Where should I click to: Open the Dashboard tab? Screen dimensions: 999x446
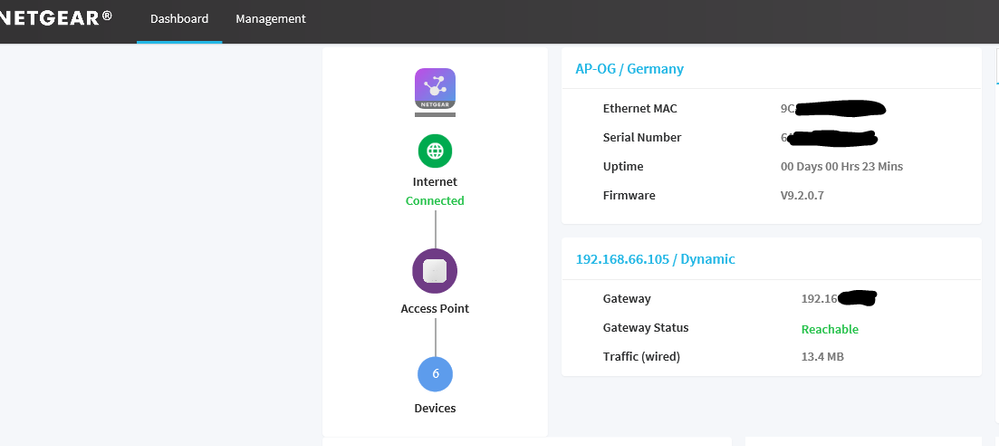179,19
